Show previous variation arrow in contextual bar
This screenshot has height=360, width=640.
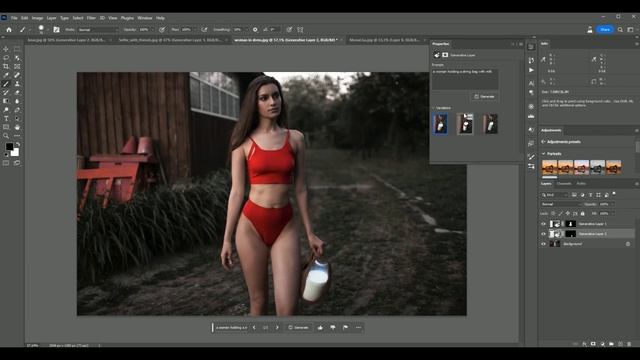[x=254, y=327]
